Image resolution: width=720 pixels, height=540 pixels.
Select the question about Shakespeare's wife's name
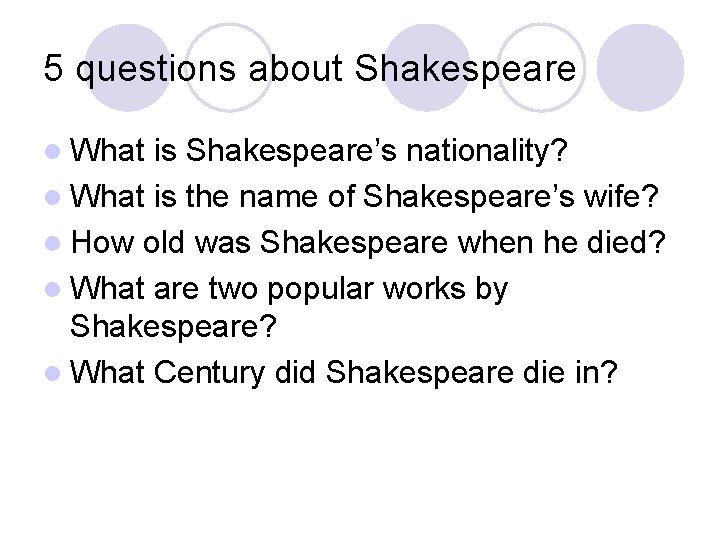tap(366, 196)
